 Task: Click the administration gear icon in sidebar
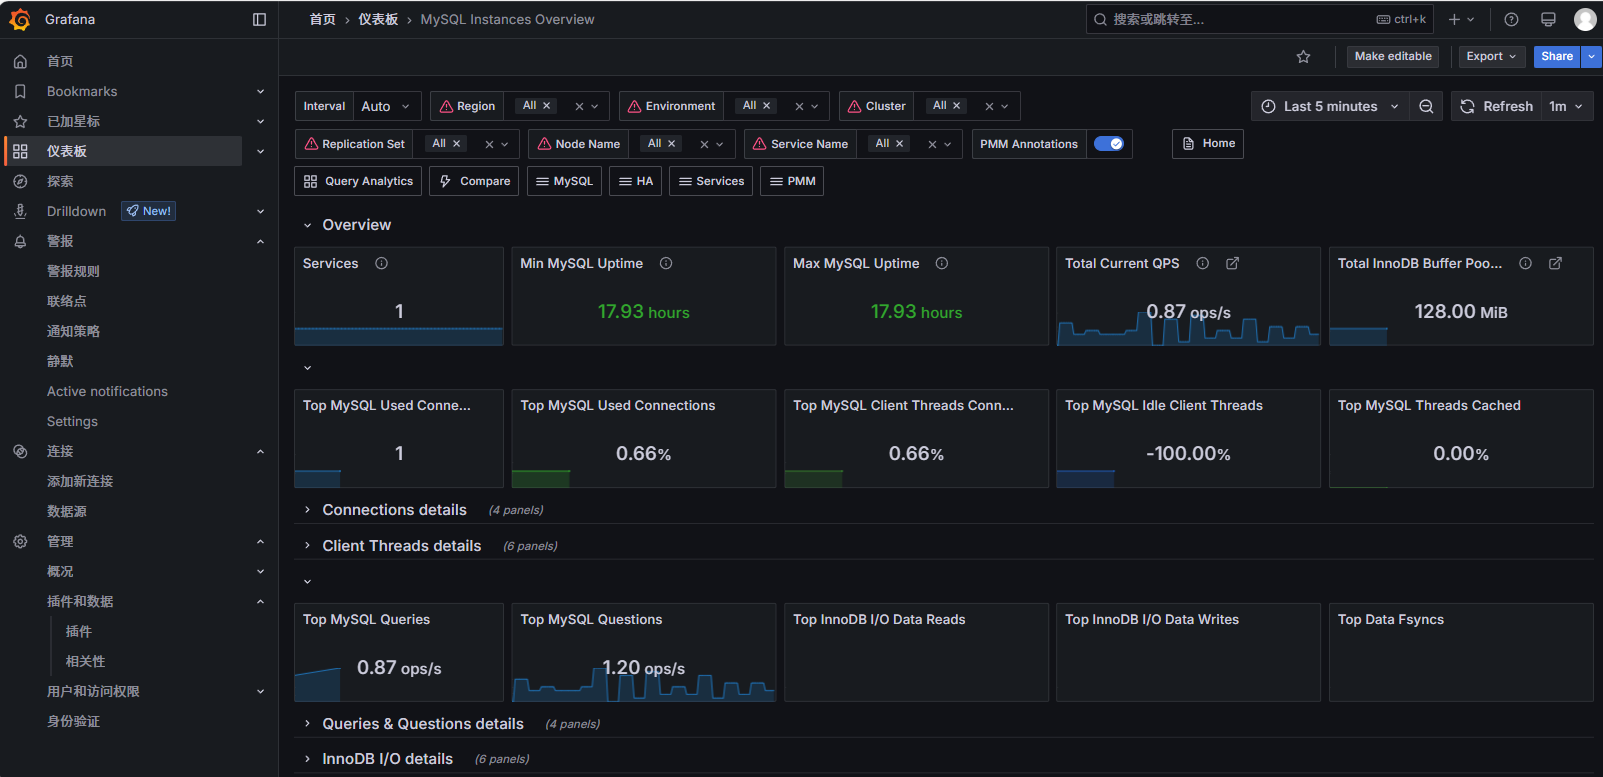click(20, 541)
